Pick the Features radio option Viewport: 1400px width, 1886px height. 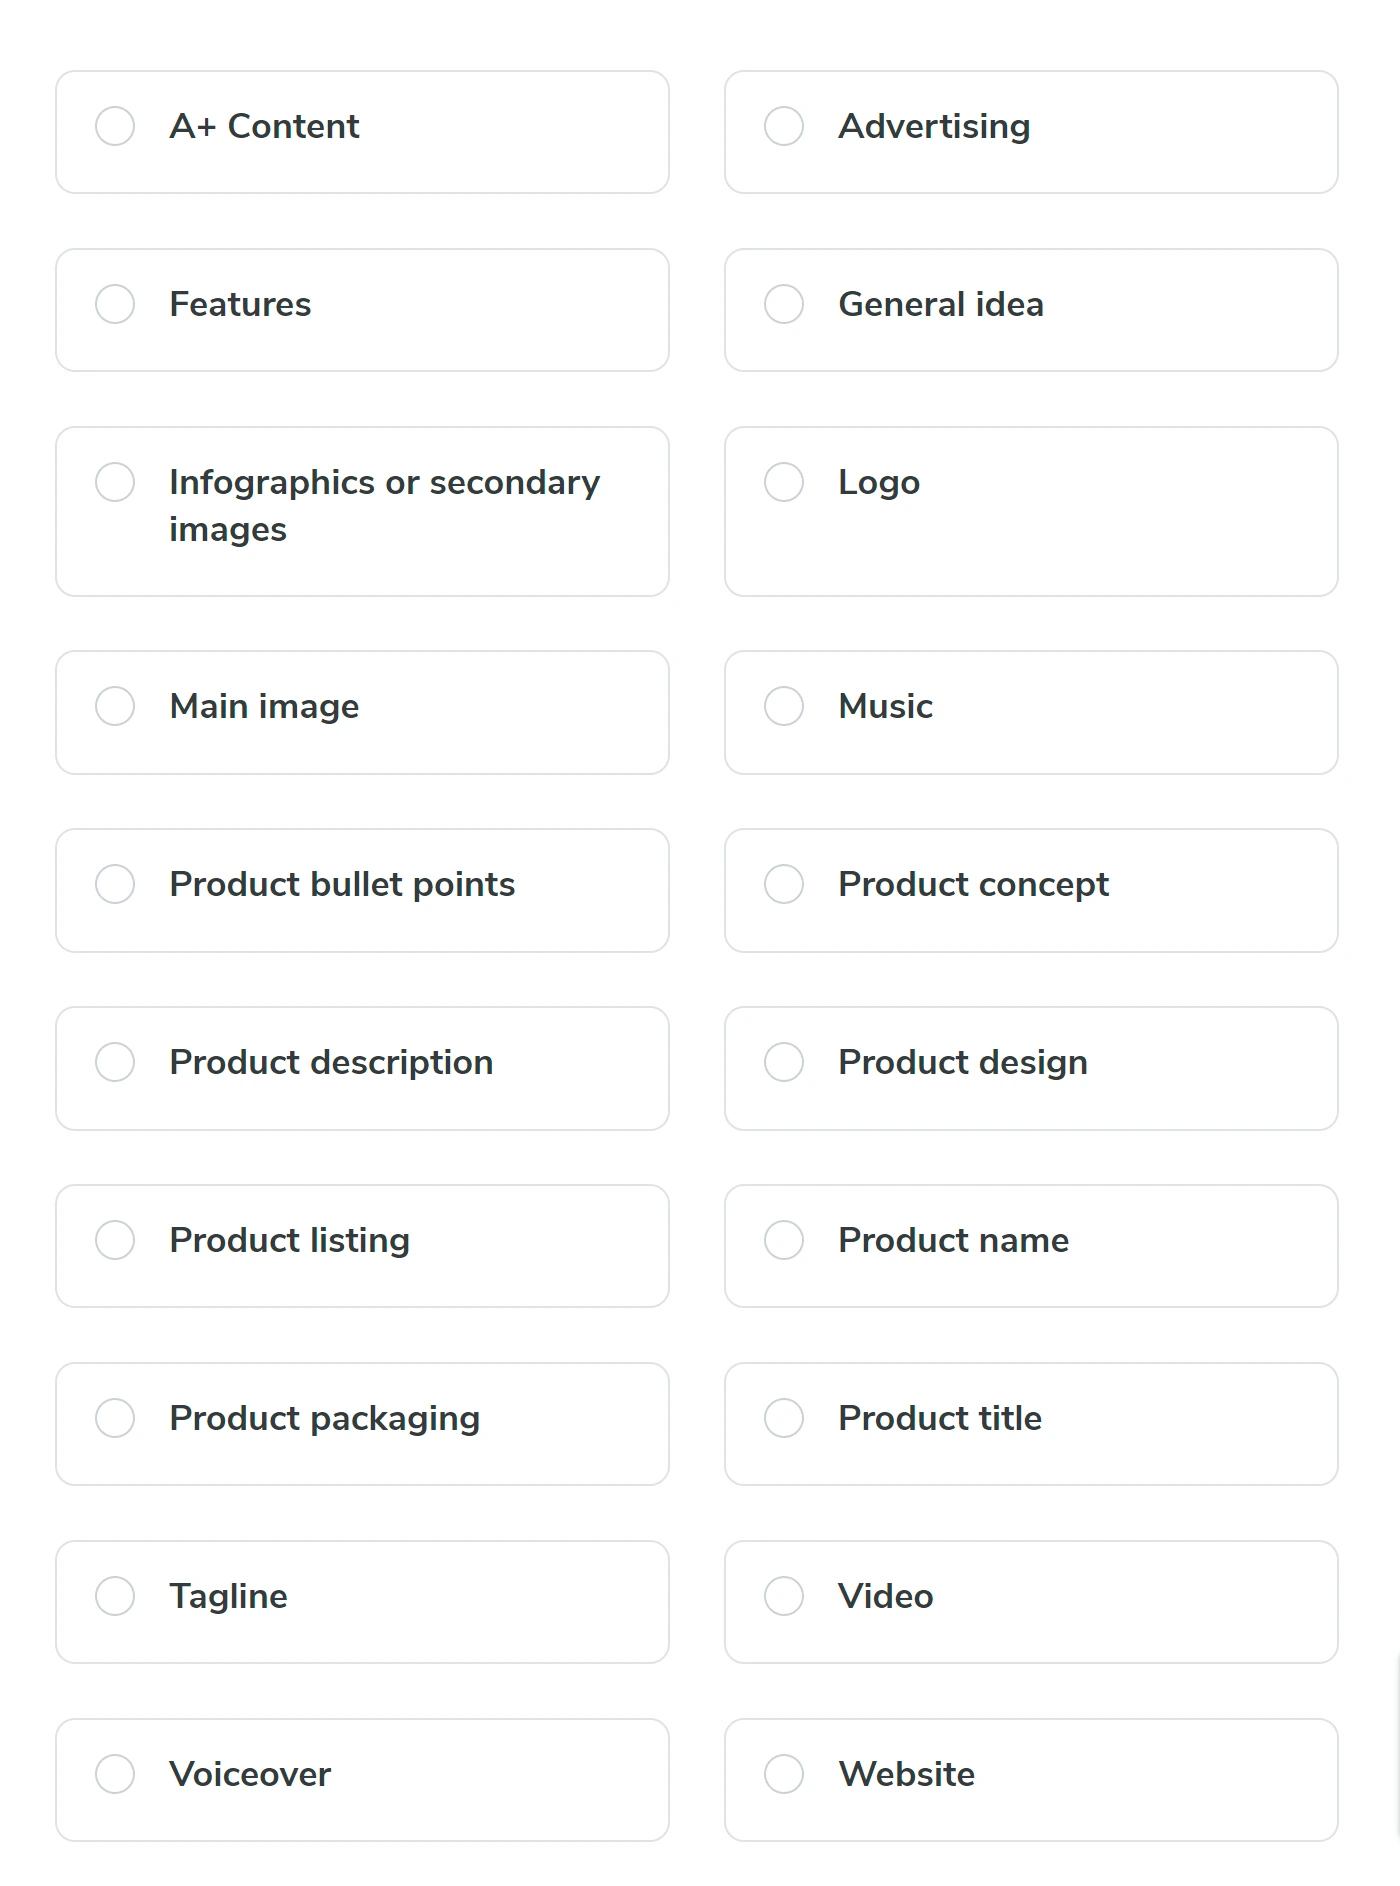click(115, 305)
